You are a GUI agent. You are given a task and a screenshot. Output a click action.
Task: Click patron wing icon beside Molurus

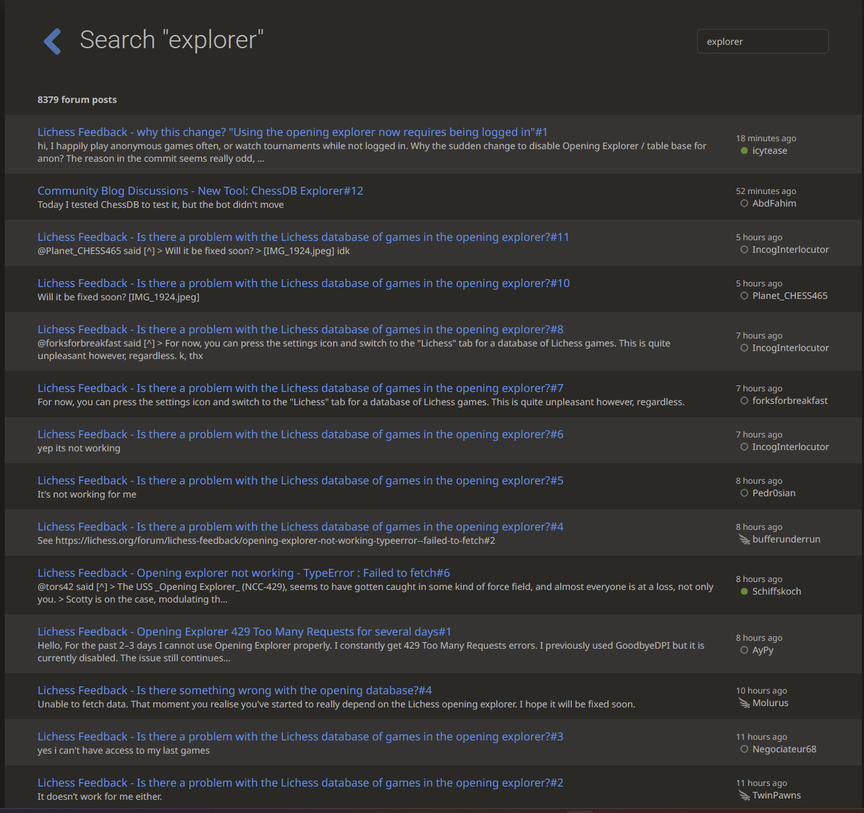pyautogui.click(x=744, y=703)
